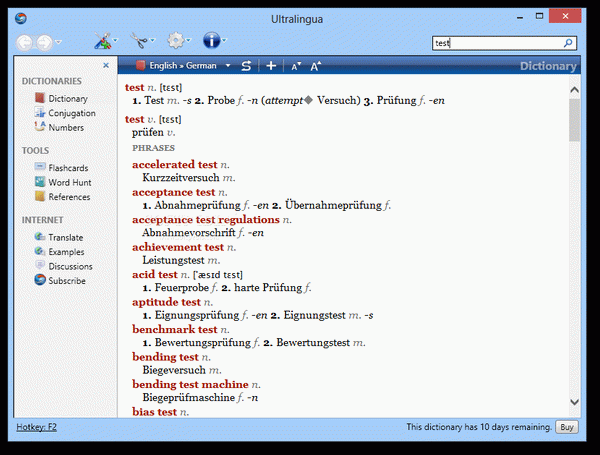
Task: Click the vertical scrollbar thumb
Action: [x=574, y=120]
